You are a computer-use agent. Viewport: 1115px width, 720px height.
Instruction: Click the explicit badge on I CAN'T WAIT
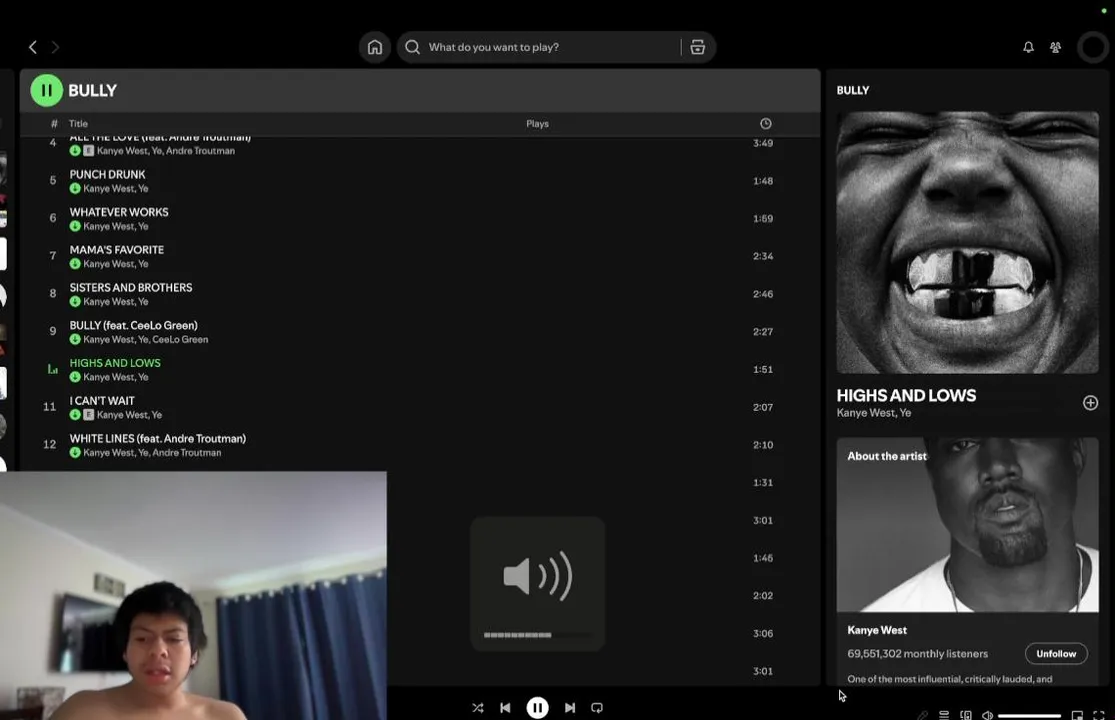click(x=89, y=414)
